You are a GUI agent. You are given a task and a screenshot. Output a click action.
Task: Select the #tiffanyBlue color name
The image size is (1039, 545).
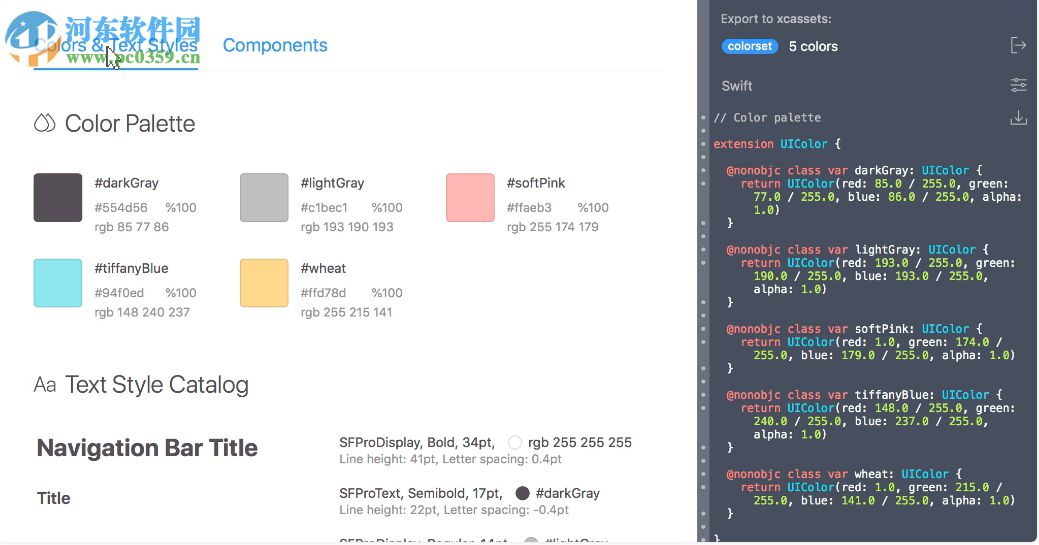tap(131, 269)
